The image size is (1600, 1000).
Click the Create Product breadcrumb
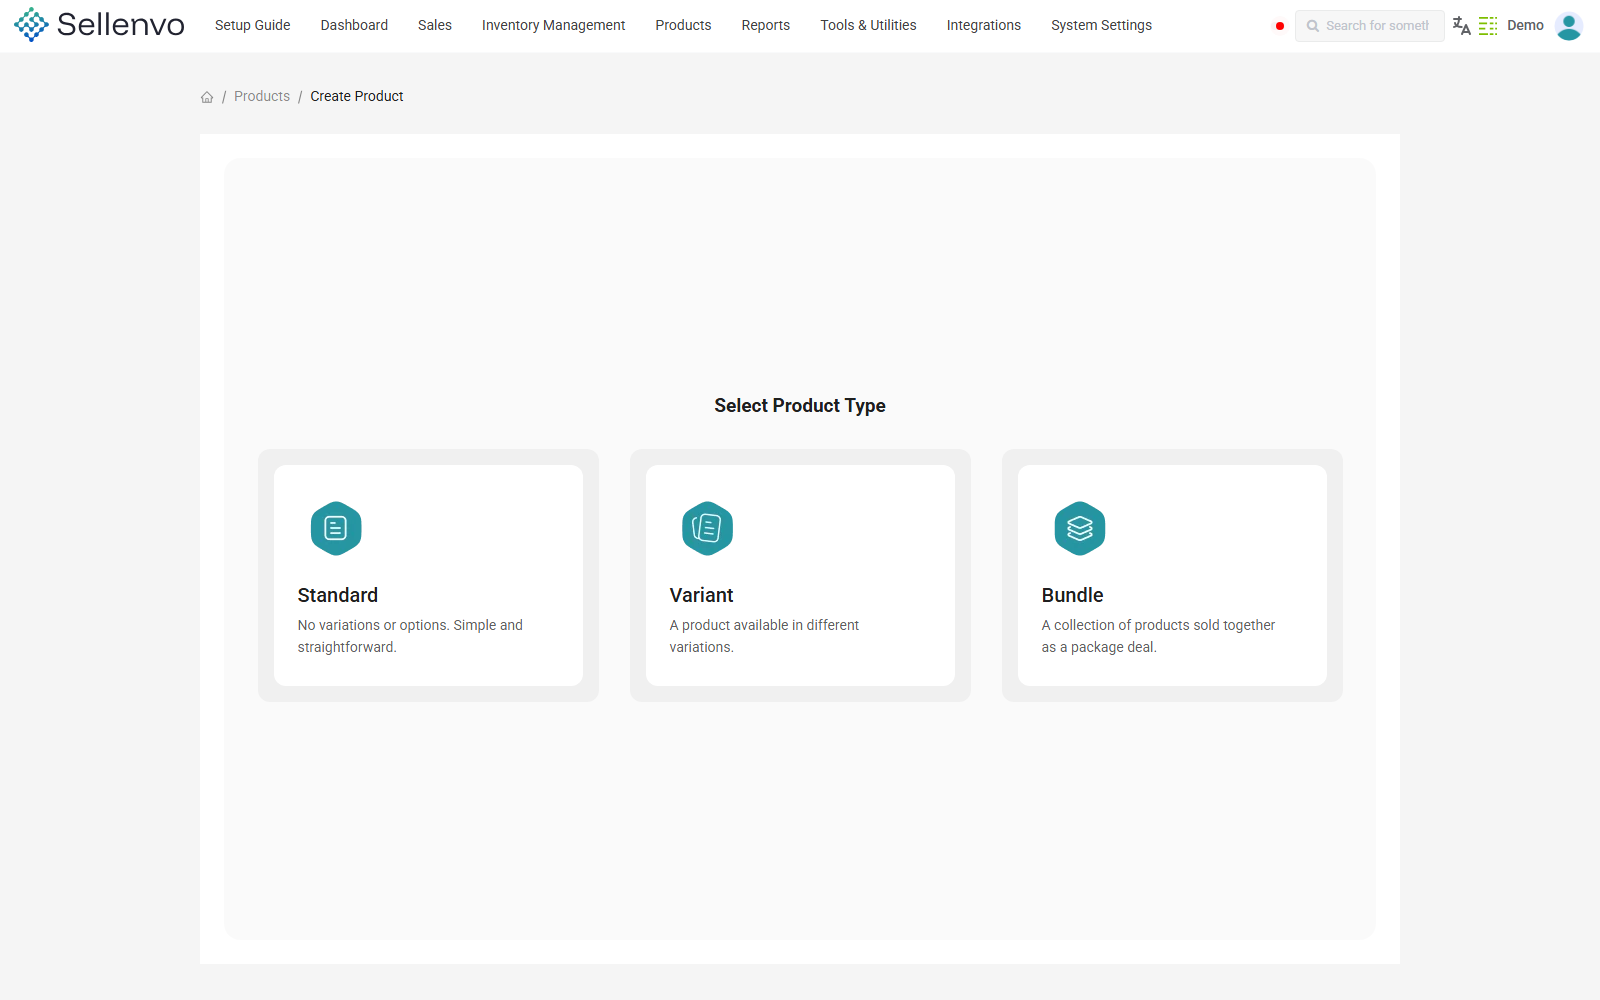pyautogui.click(x=357, y=96)
